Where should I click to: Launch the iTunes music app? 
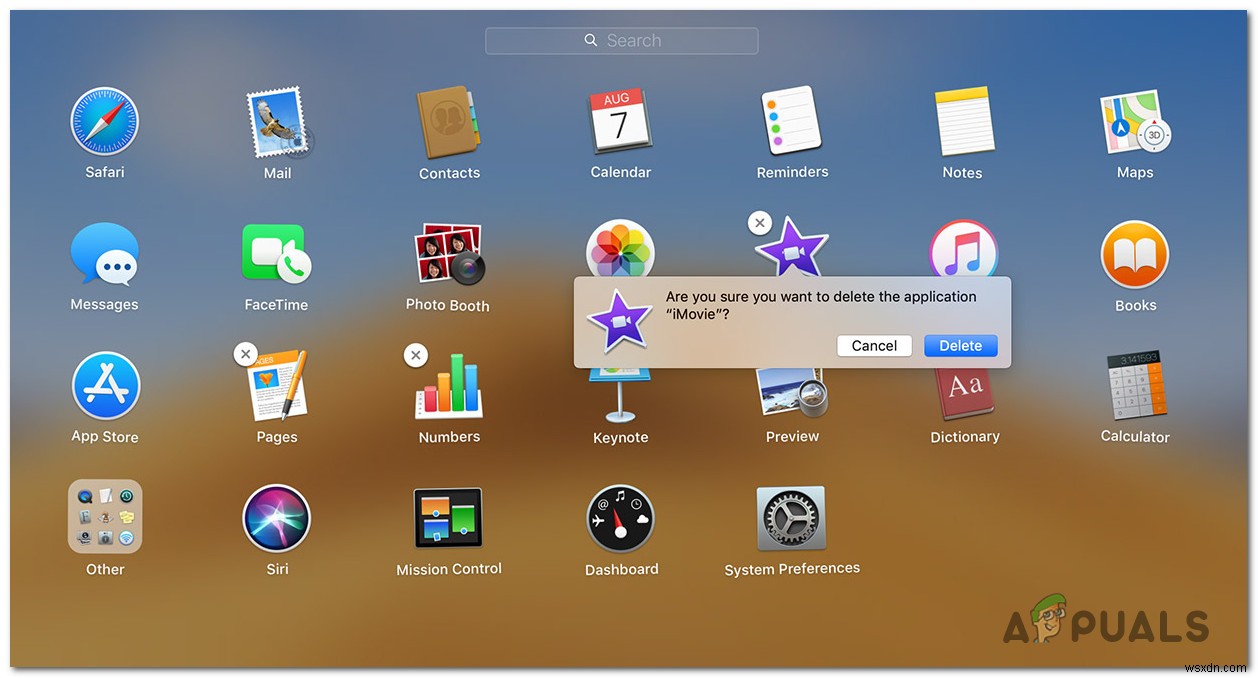963,249
